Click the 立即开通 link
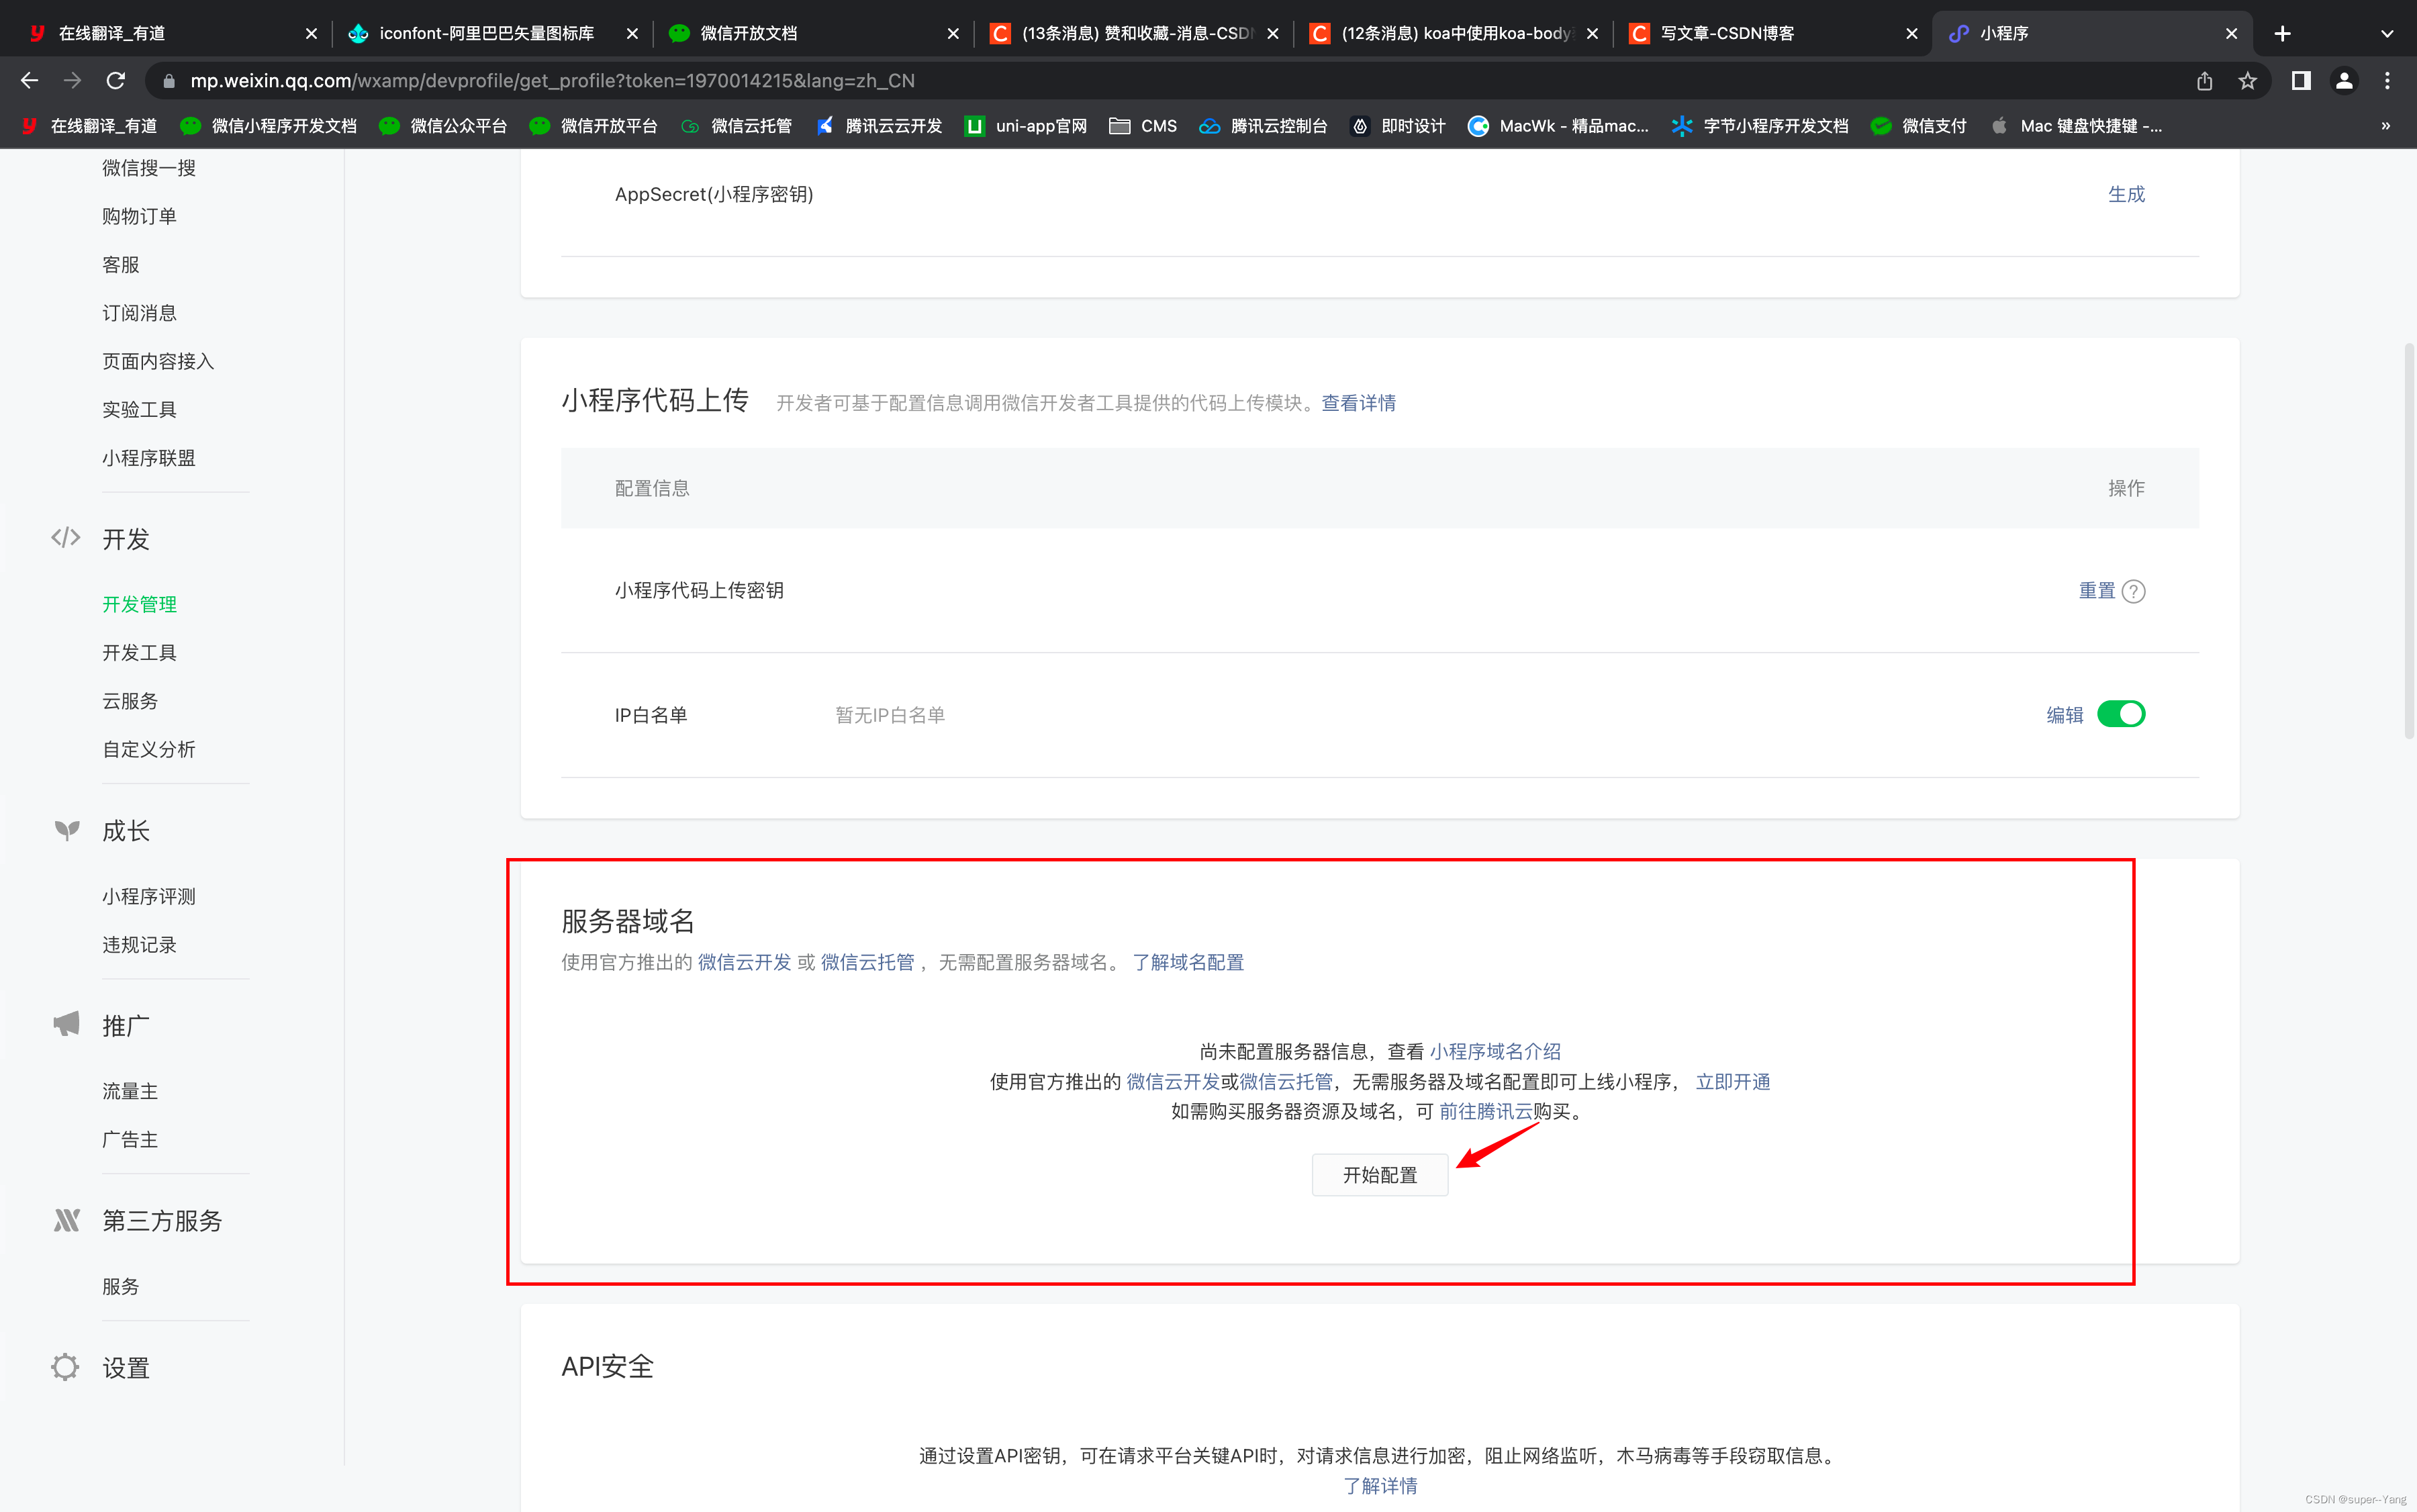Image resolution: width=2417 pixels, height=1512 pixels. click(x=1733, y=1082)
